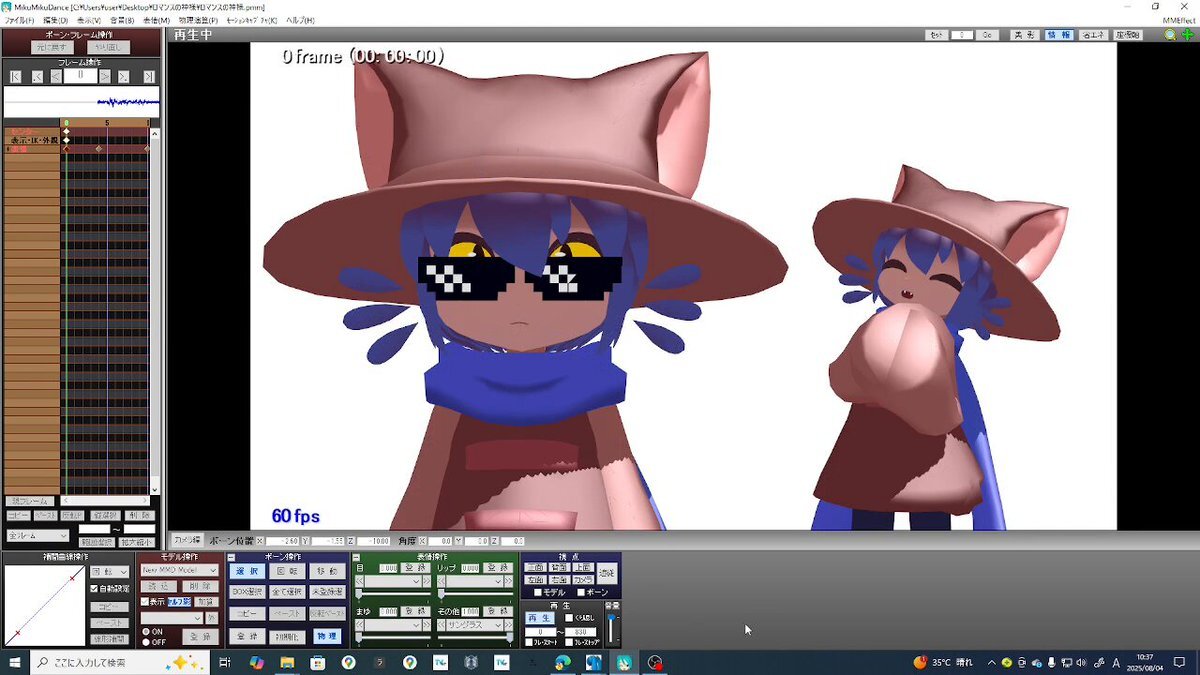
Task: Click right arrow of eye morph selector
Action: coord(427,582)
